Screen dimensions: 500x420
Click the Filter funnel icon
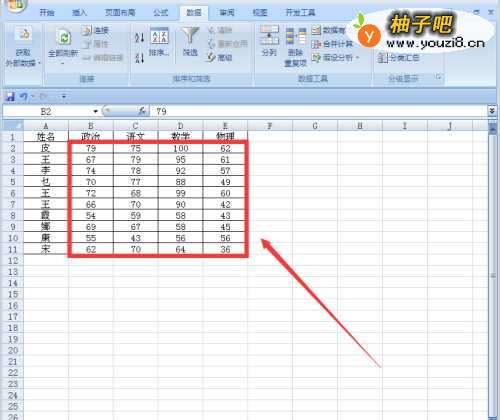click(190, 35)
